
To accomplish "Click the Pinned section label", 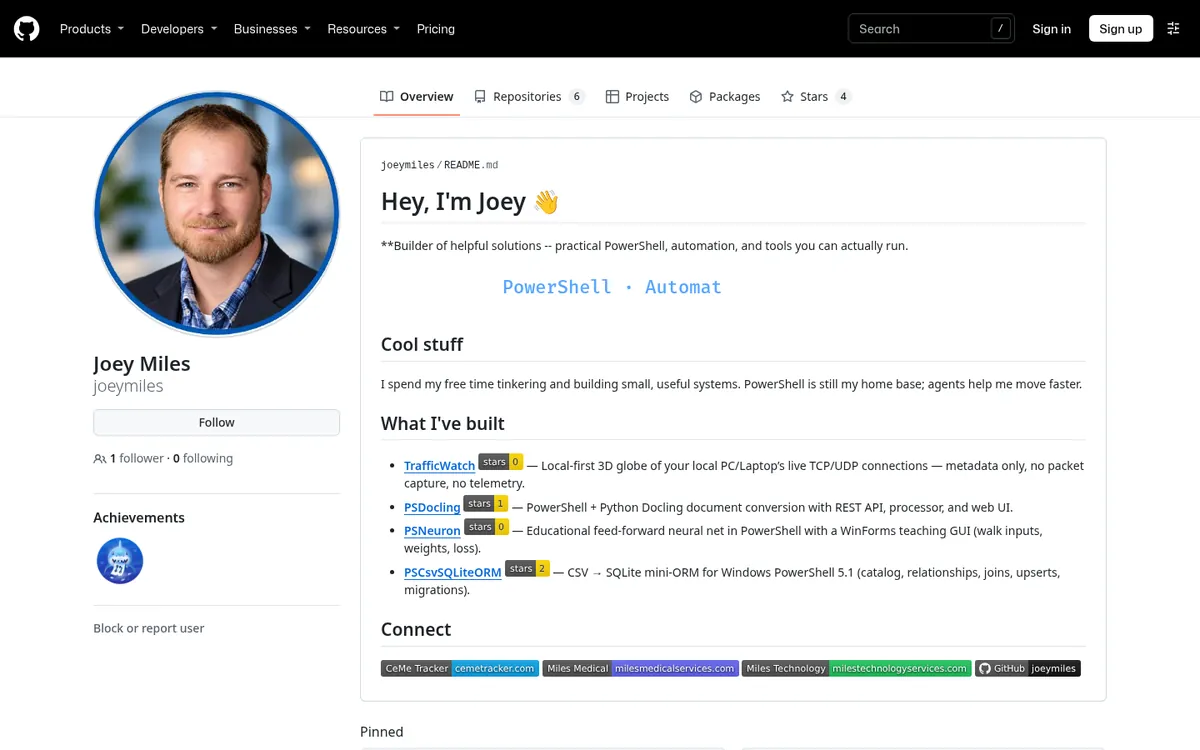I will pos(382,732).
